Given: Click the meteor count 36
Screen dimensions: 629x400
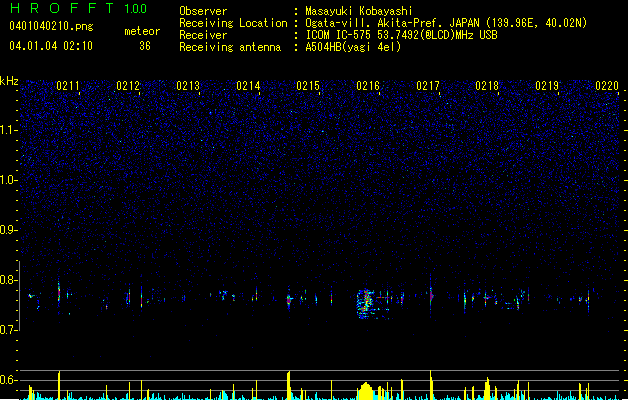Looking at the screenshot, I should click(x=145, y=46).
